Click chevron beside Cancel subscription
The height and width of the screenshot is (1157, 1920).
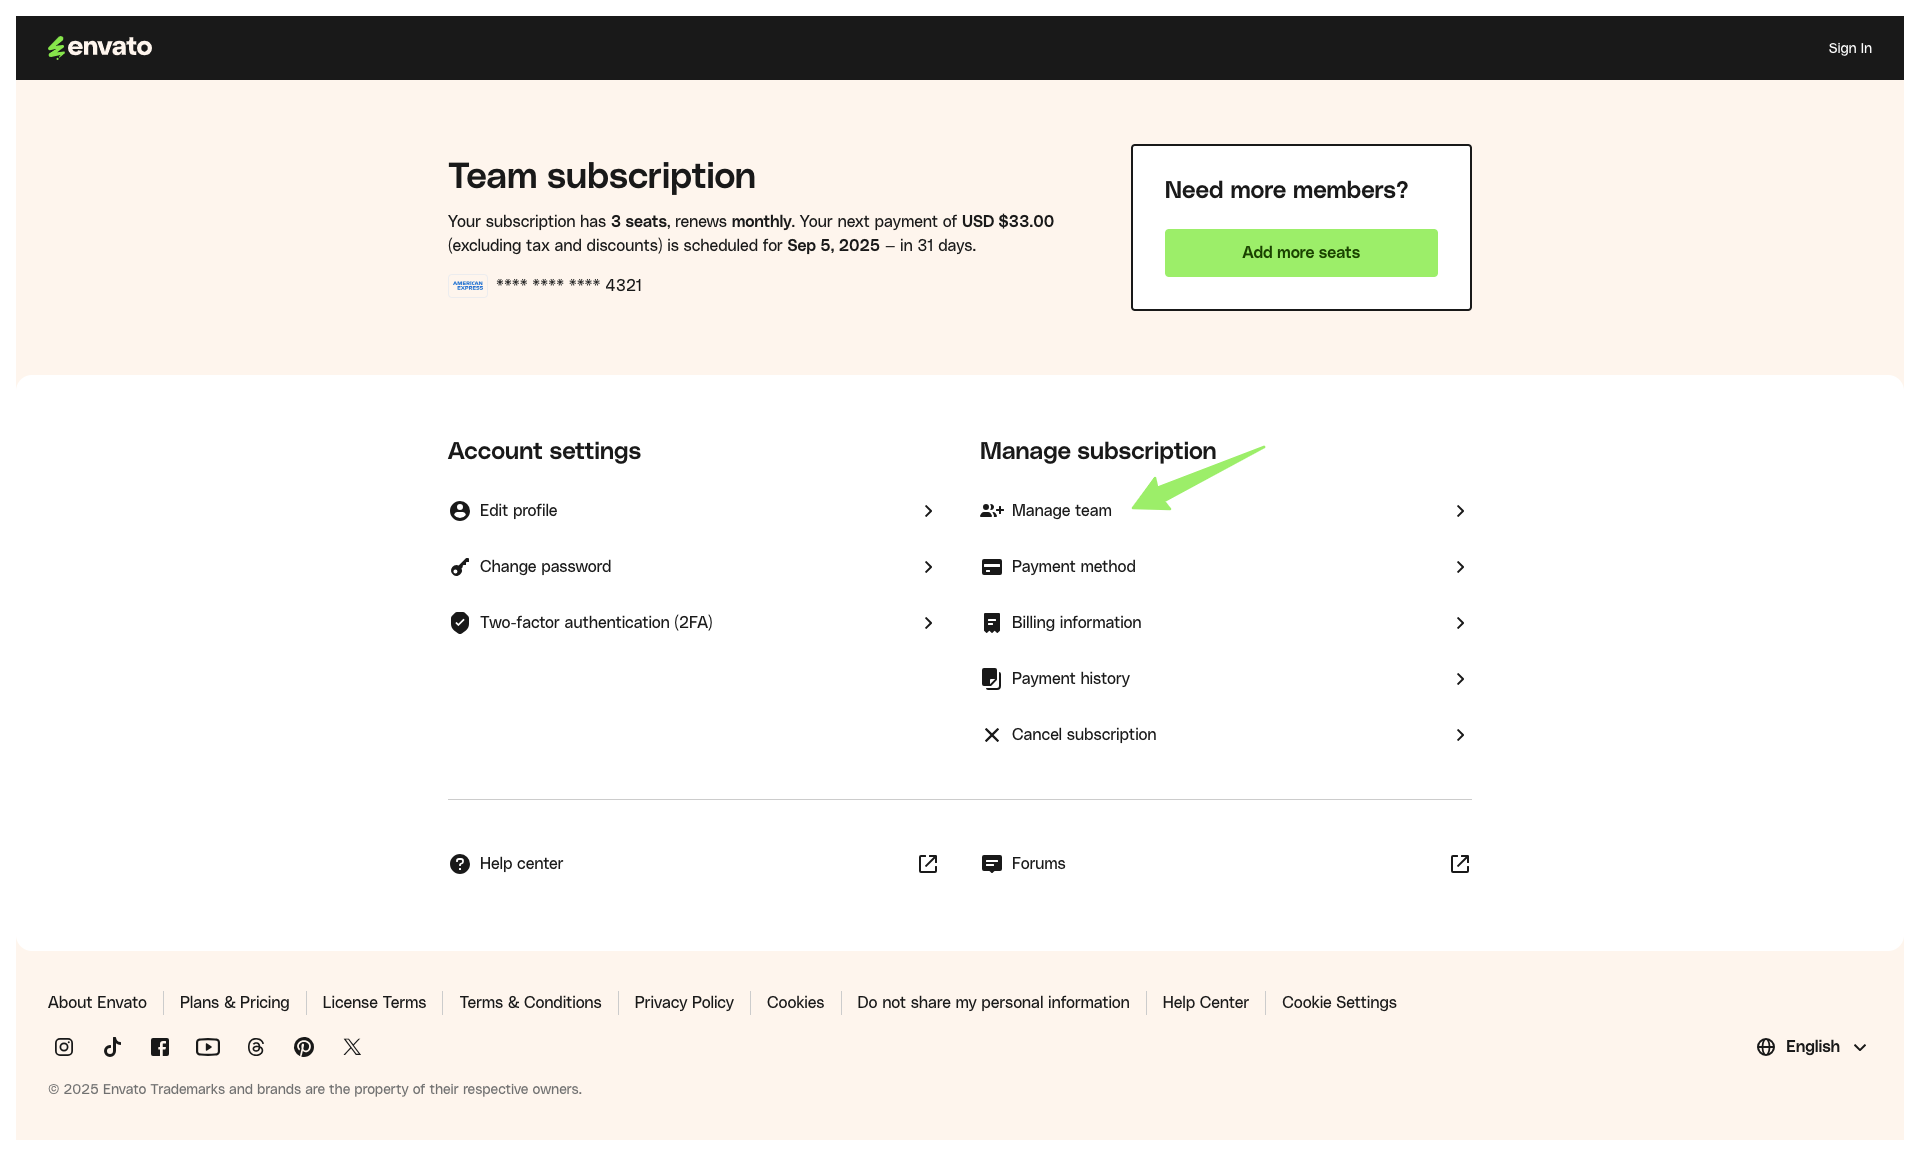tap(1460, 735)
